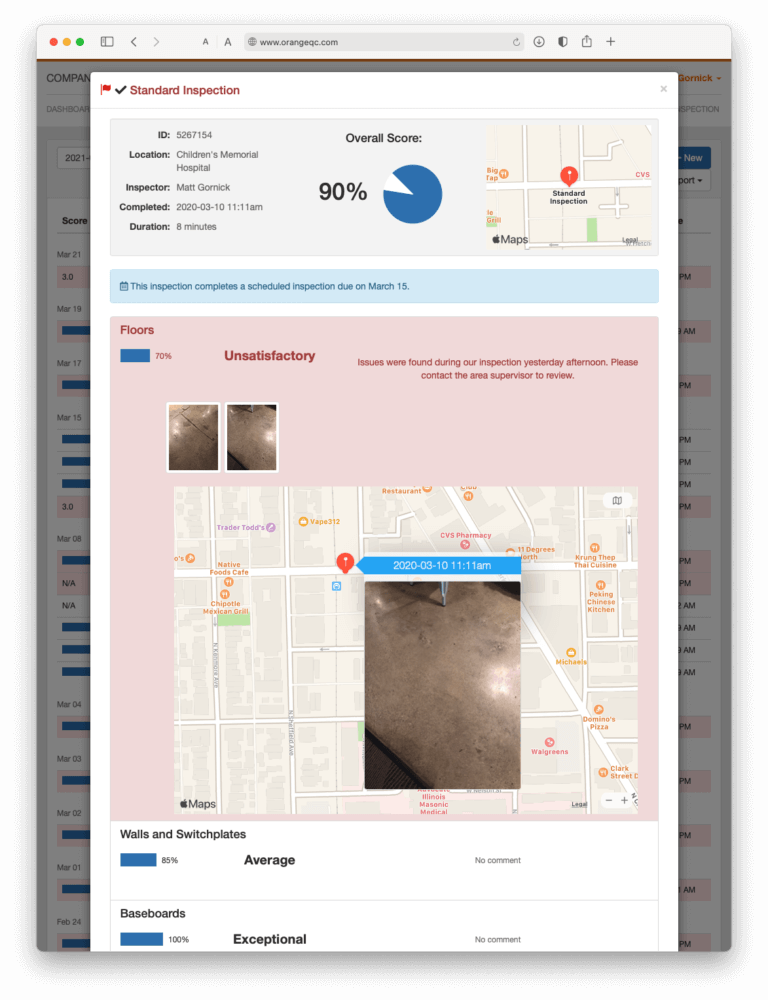Image resolution: width=768 pixels, height=1000 pixels.
Task: Open the Share icon in toolbar
Action: tap(587, 41)
